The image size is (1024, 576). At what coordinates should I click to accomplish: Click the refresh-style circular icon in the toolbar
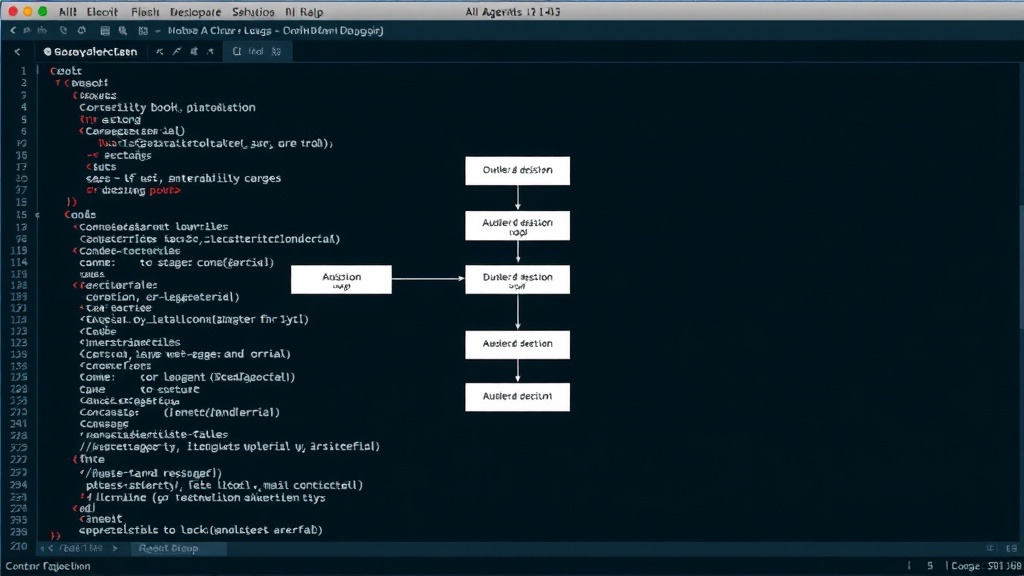82,31
